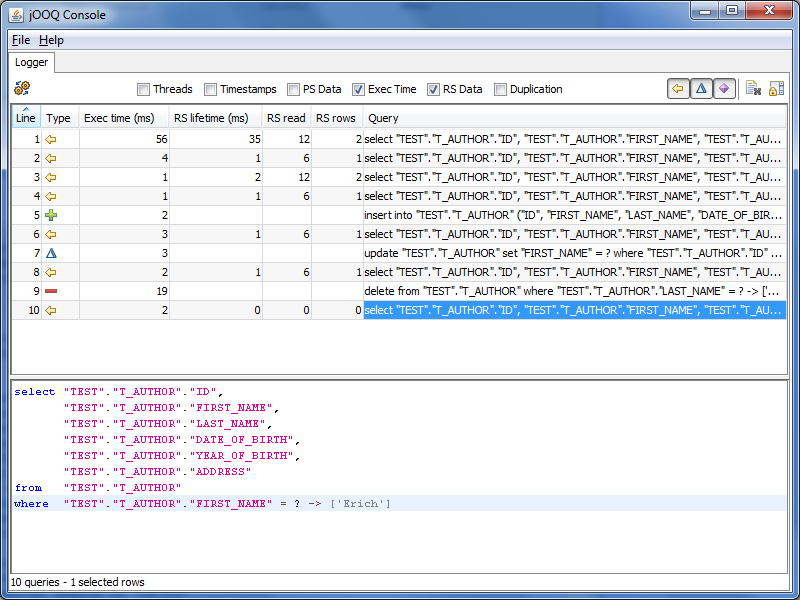Click the scroll lock icon
The width and height of the screenshot is (800, 600).
click(x=776, y=89)
